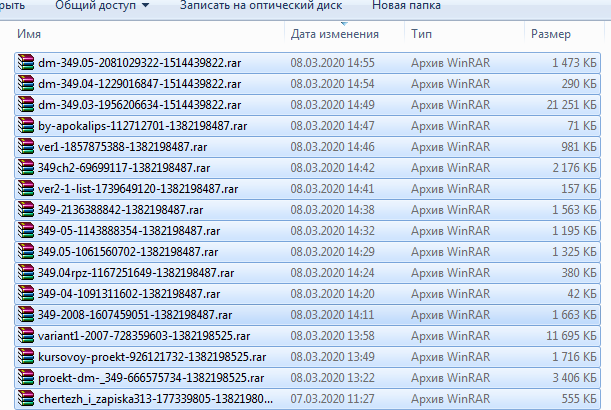Click the date 08.03.2020 14:42
The height and width of the screenshot is (410, 611).
(x=332, y=168)
